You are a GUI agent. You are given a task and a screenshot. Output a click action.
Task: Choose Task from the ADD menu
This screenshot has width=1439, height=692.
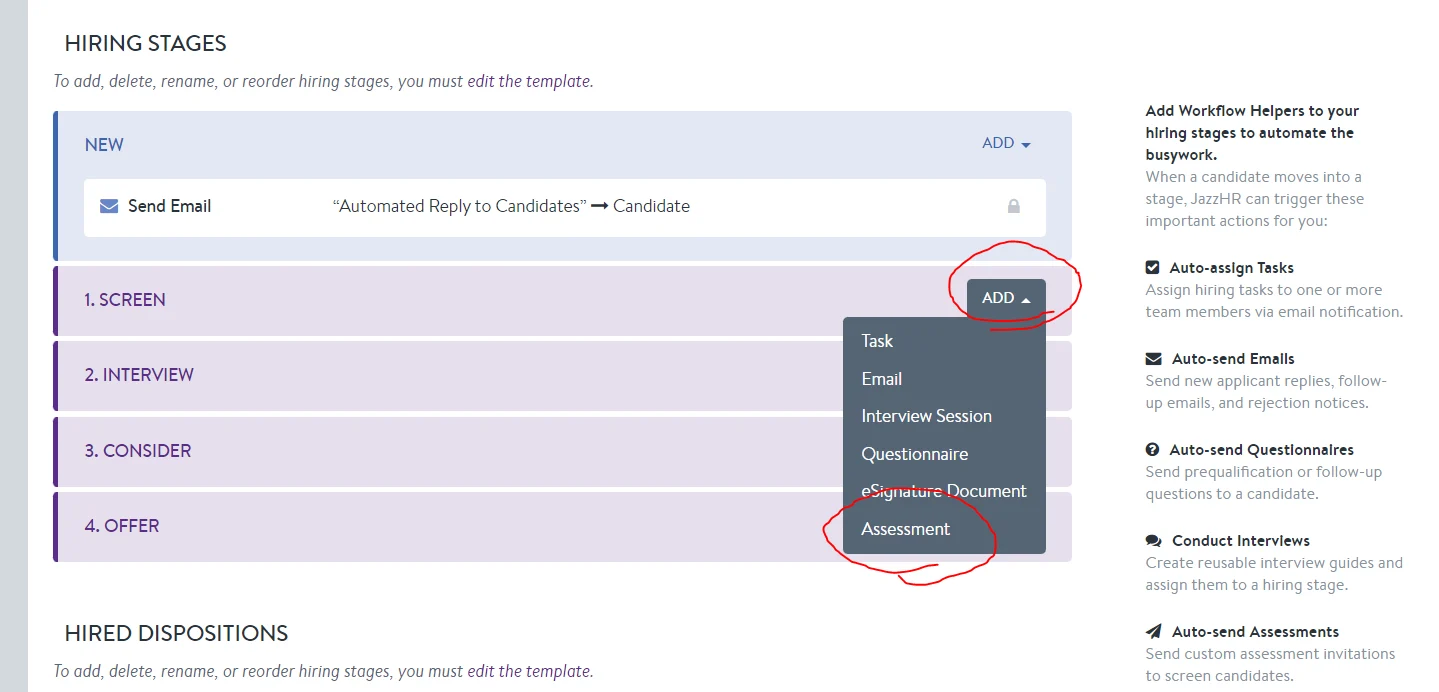944,341
